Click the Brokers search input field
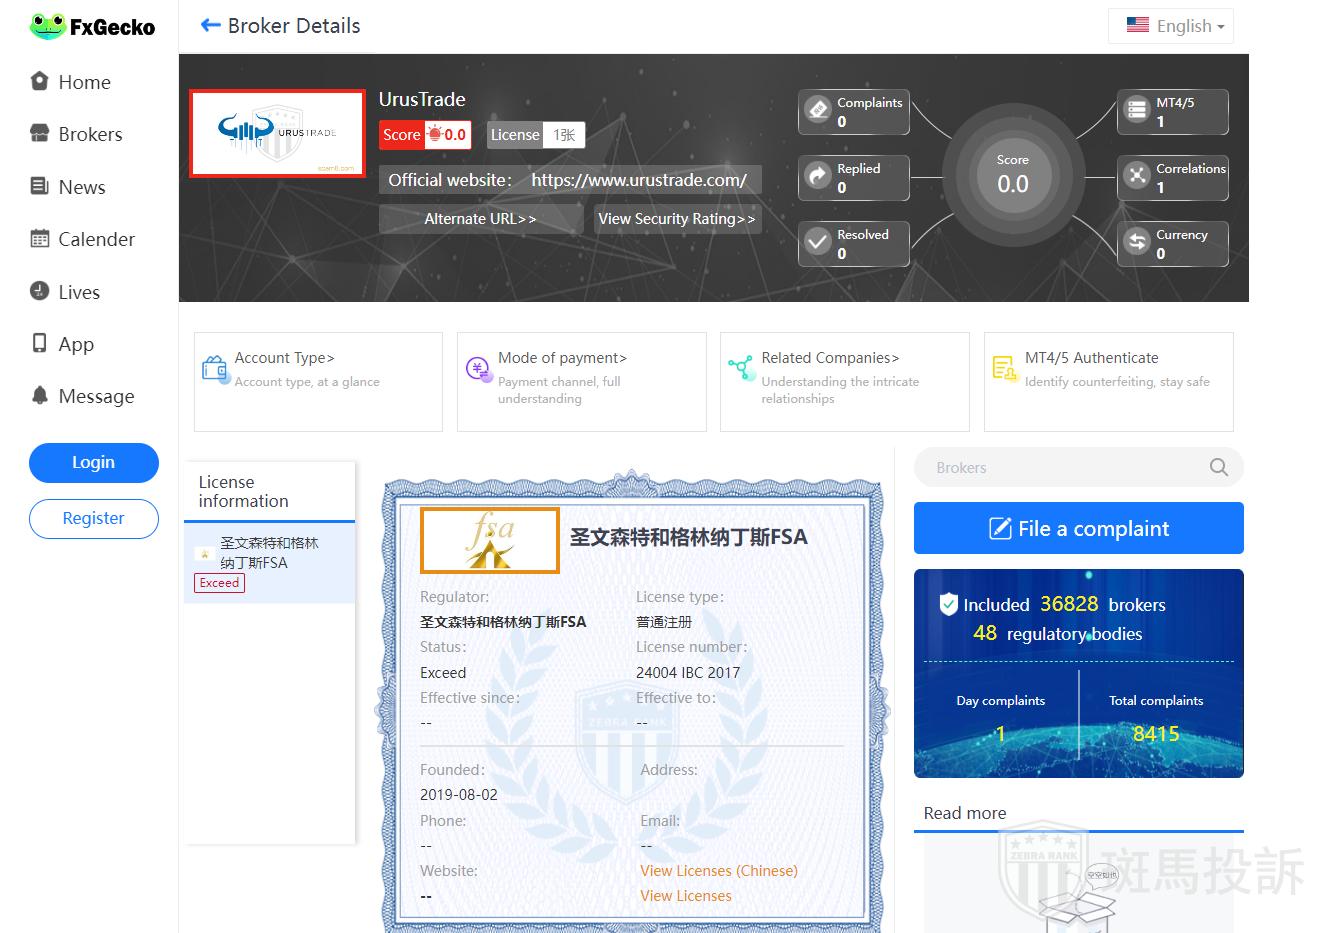Screen dimensions: 1323x933 [x=1060, y=467]
